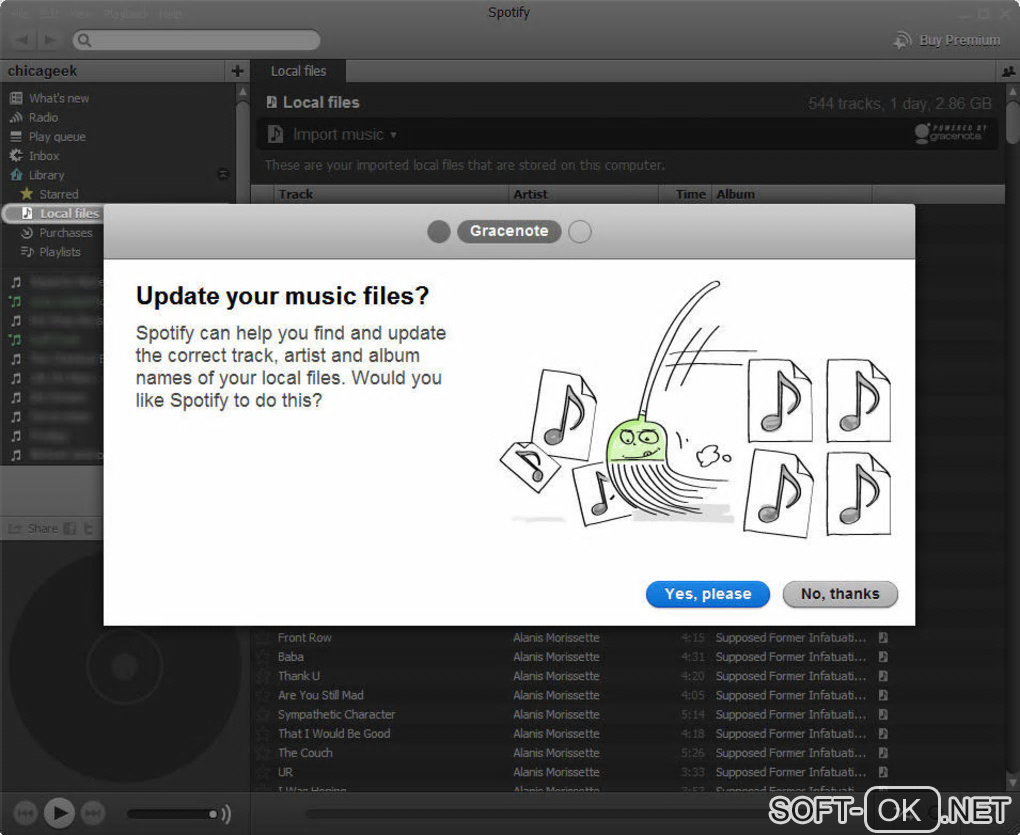Click the people sidebar icon top right
The image size is (1020, 835).
click(x=1008, y=72)
